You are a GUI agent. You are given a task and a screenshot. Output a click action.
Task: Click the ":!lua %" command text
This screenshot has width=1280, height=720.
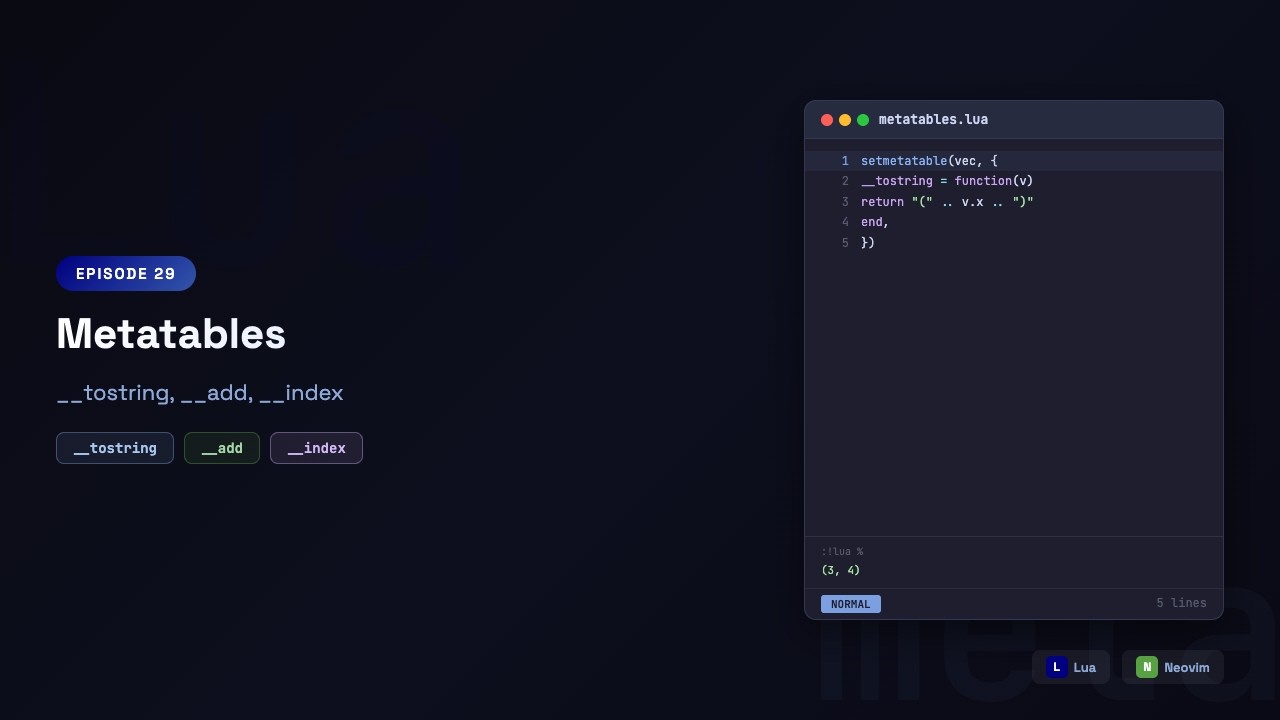842,552
